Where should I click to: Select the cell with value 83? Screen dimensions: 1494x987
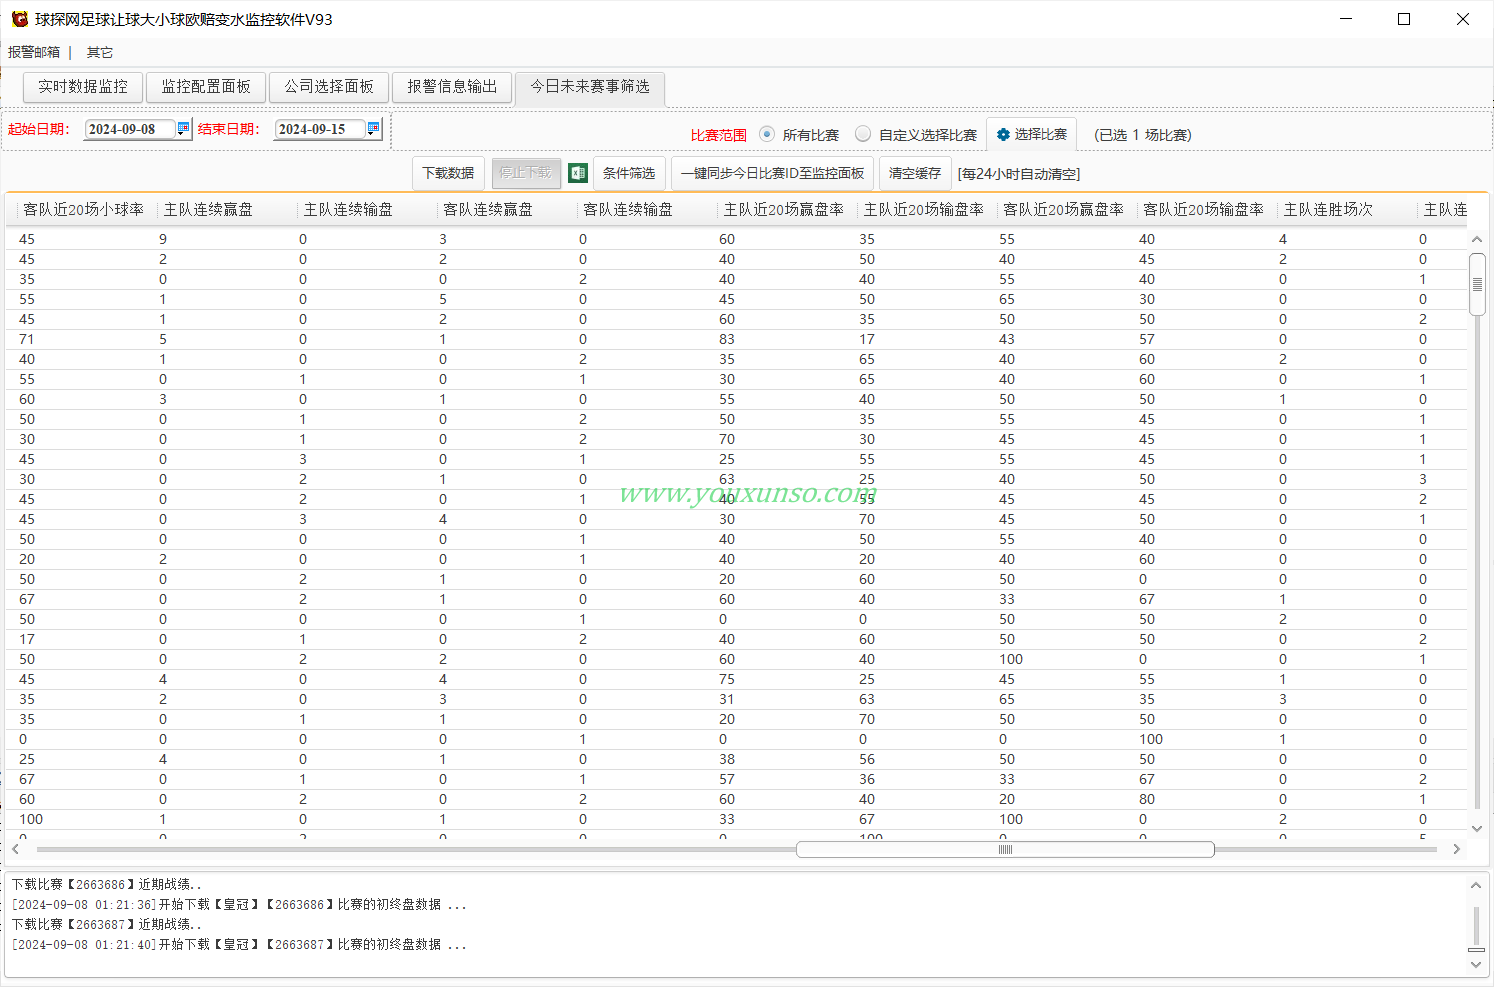point(727,339)
